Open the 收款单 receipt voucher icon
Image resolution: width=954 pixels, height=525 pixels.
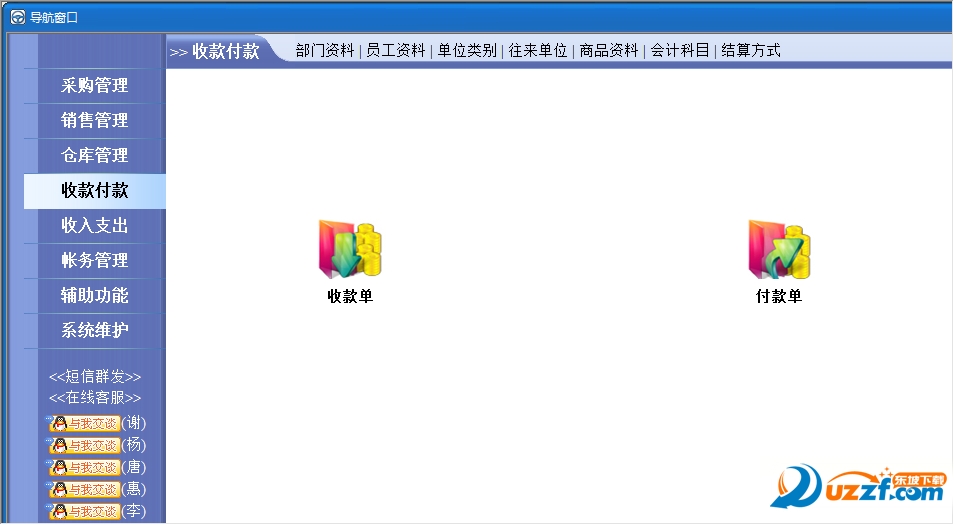pyautogui.click(x=350, y=249)
